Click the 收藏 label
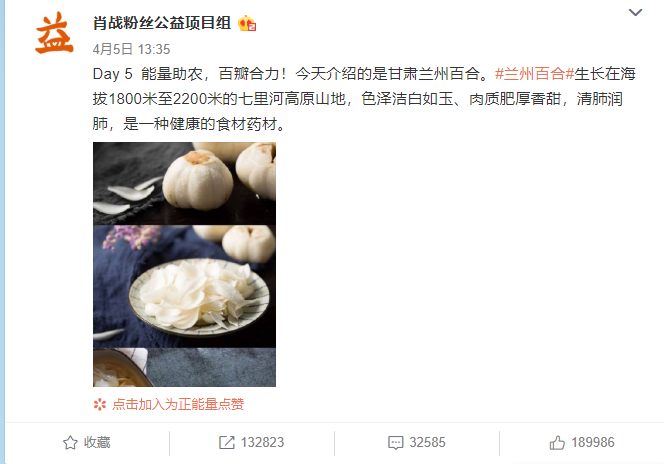This screenshot has width=664, height=464. (97, 442)
